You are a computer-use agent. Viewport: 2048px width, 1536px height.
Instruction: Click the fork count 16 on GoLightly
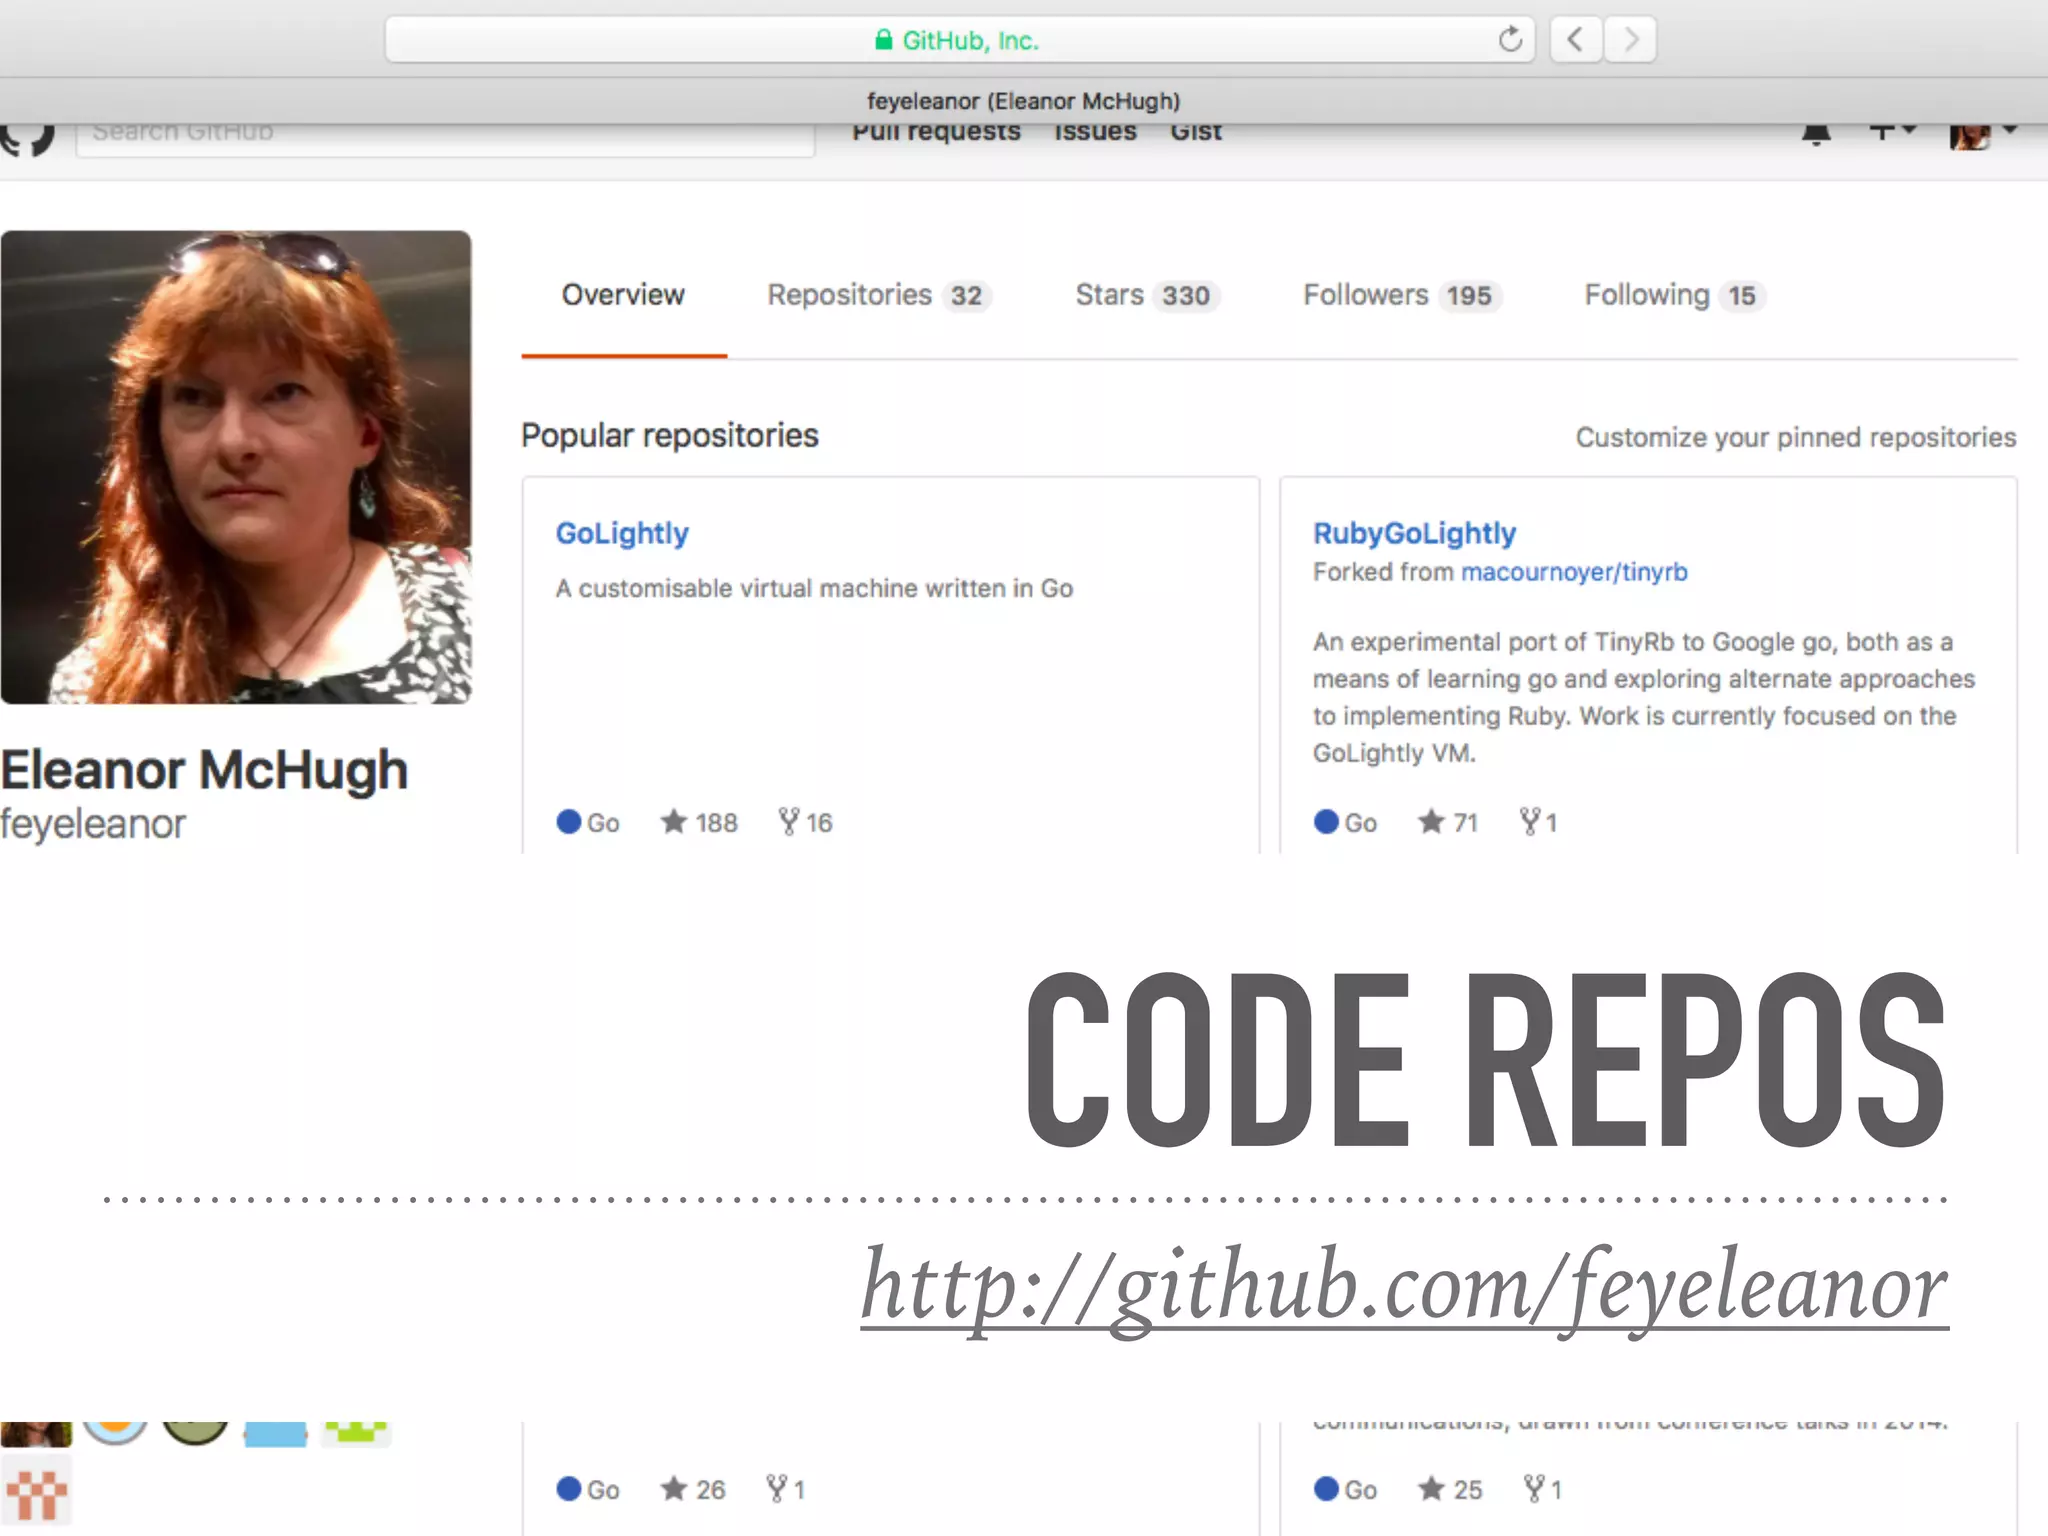(805, 822)
